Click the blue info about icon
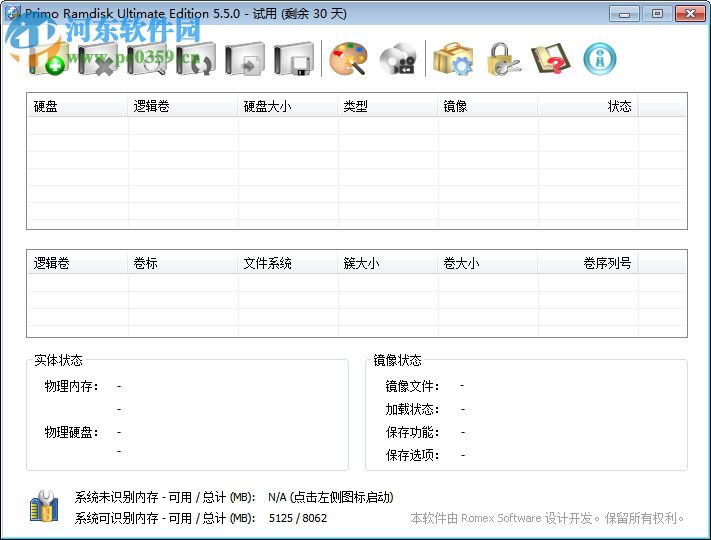 click(x=600, y=58)
